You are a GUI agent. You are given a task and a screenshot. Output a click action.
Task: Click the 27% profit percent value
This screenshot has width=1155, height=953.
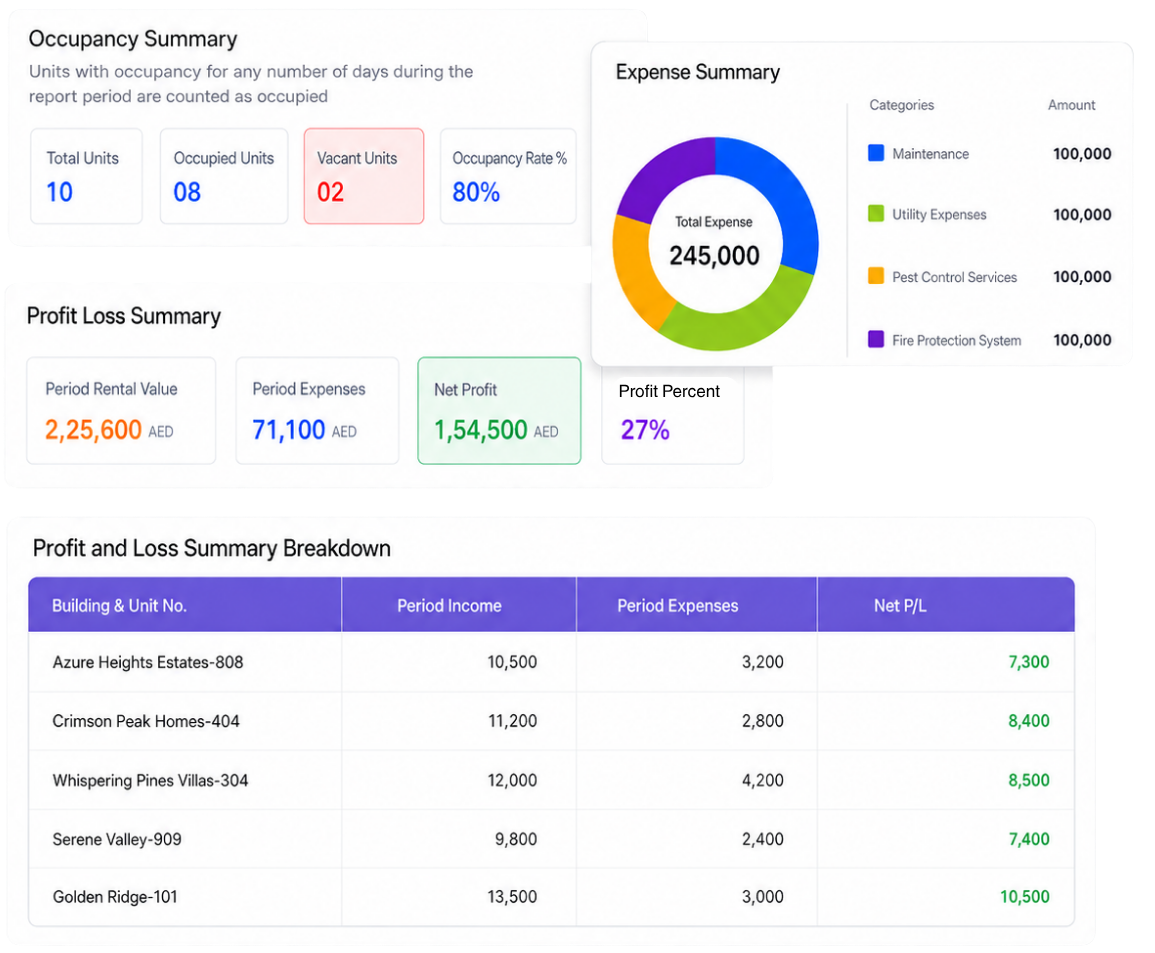click(x=645, y=430)
